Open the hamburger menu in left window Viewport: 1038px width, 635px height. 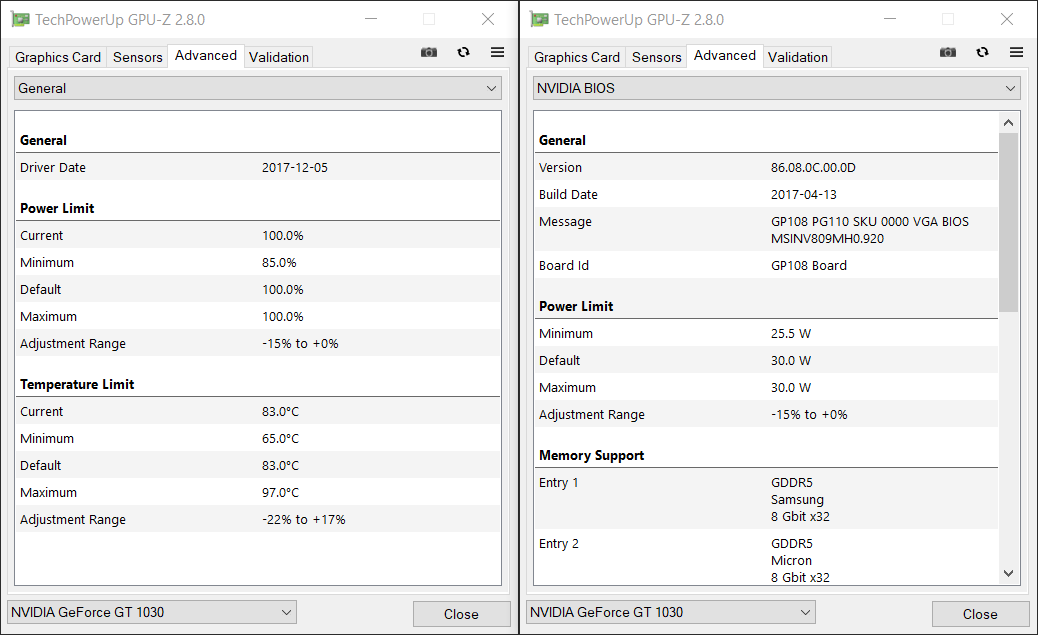497,52
